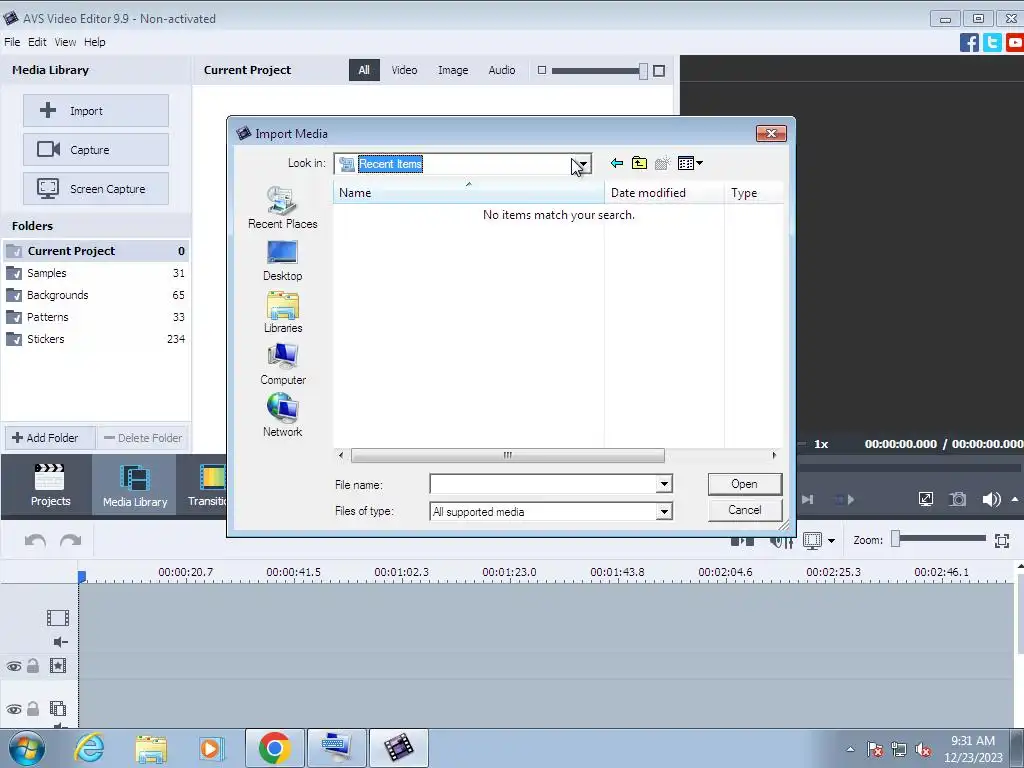This screenshot has height=768, width=1024.
Task: Sort files by Name column header
Action: (468, 193)
